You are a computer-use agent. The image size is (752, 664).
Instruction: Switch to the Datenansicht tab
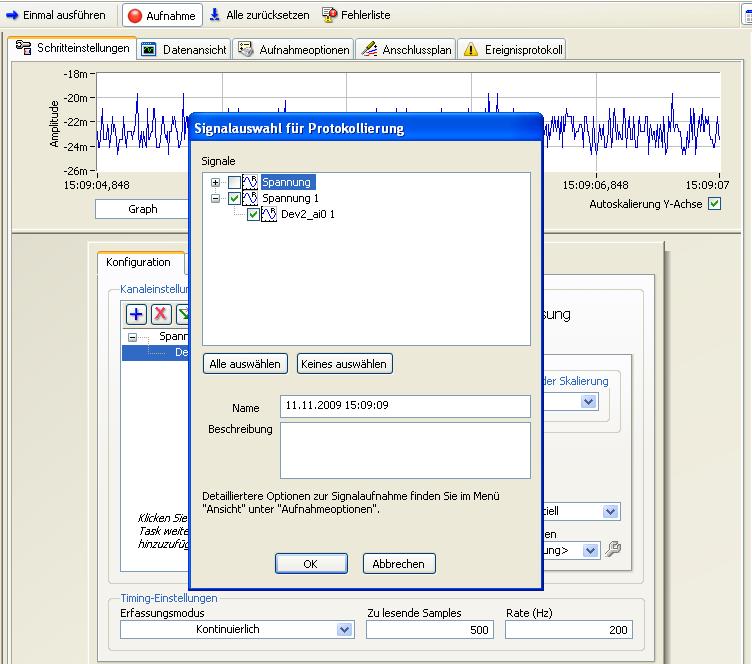click(185, 50)
